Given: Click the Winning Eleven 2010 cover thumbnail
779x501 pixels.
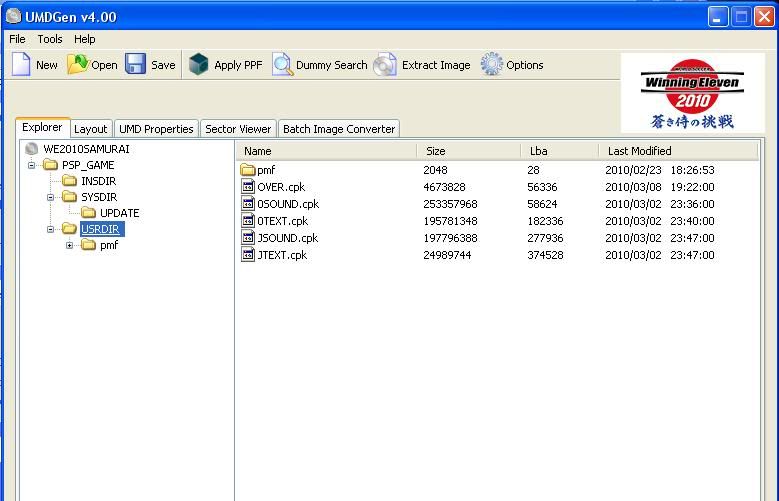Looking at the screenshot, I should 692,93.
